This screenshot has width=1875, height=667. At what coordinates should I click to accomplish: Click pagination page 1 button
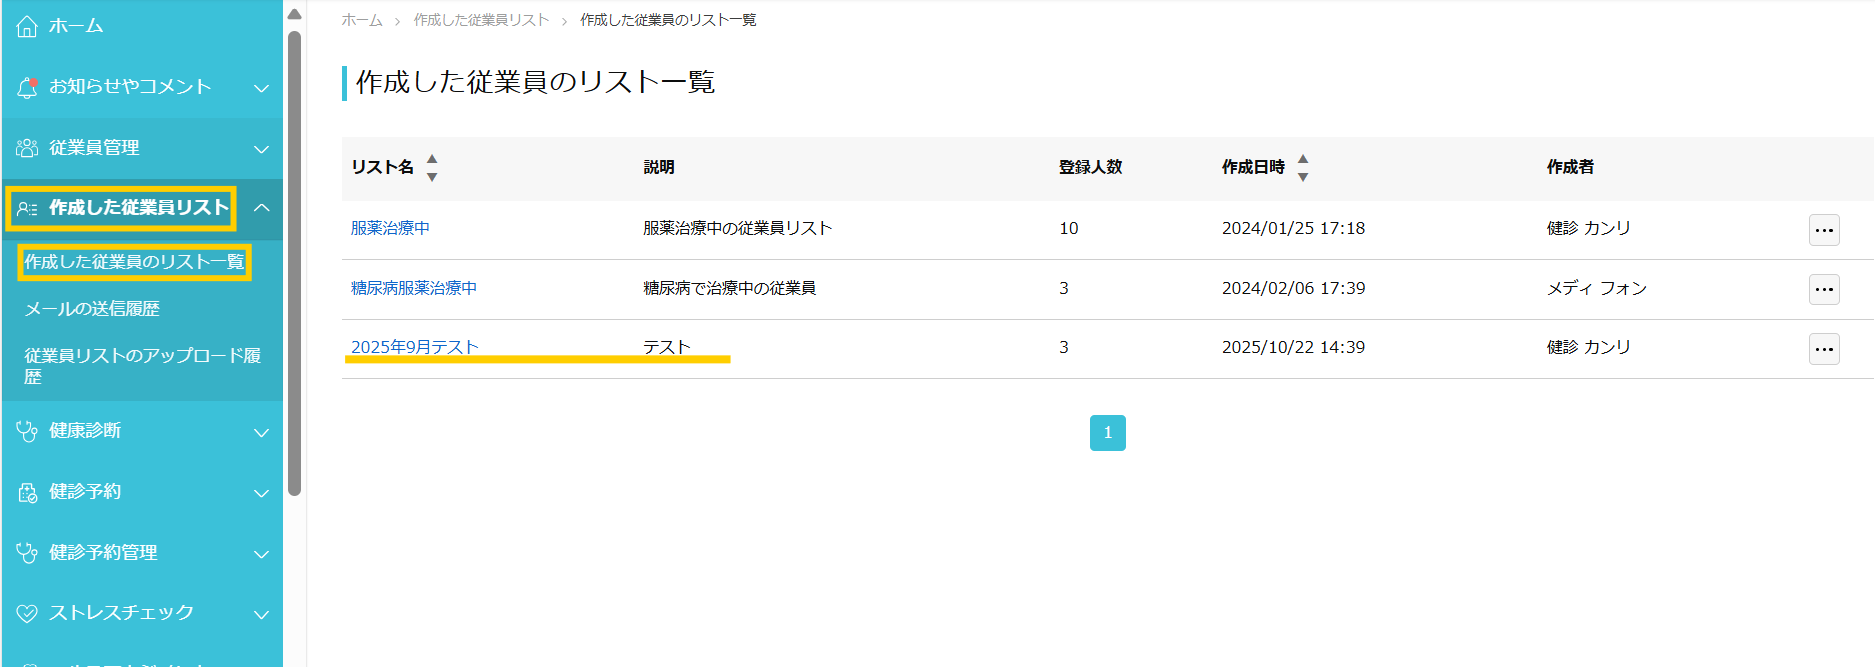tap(1108, 433)
